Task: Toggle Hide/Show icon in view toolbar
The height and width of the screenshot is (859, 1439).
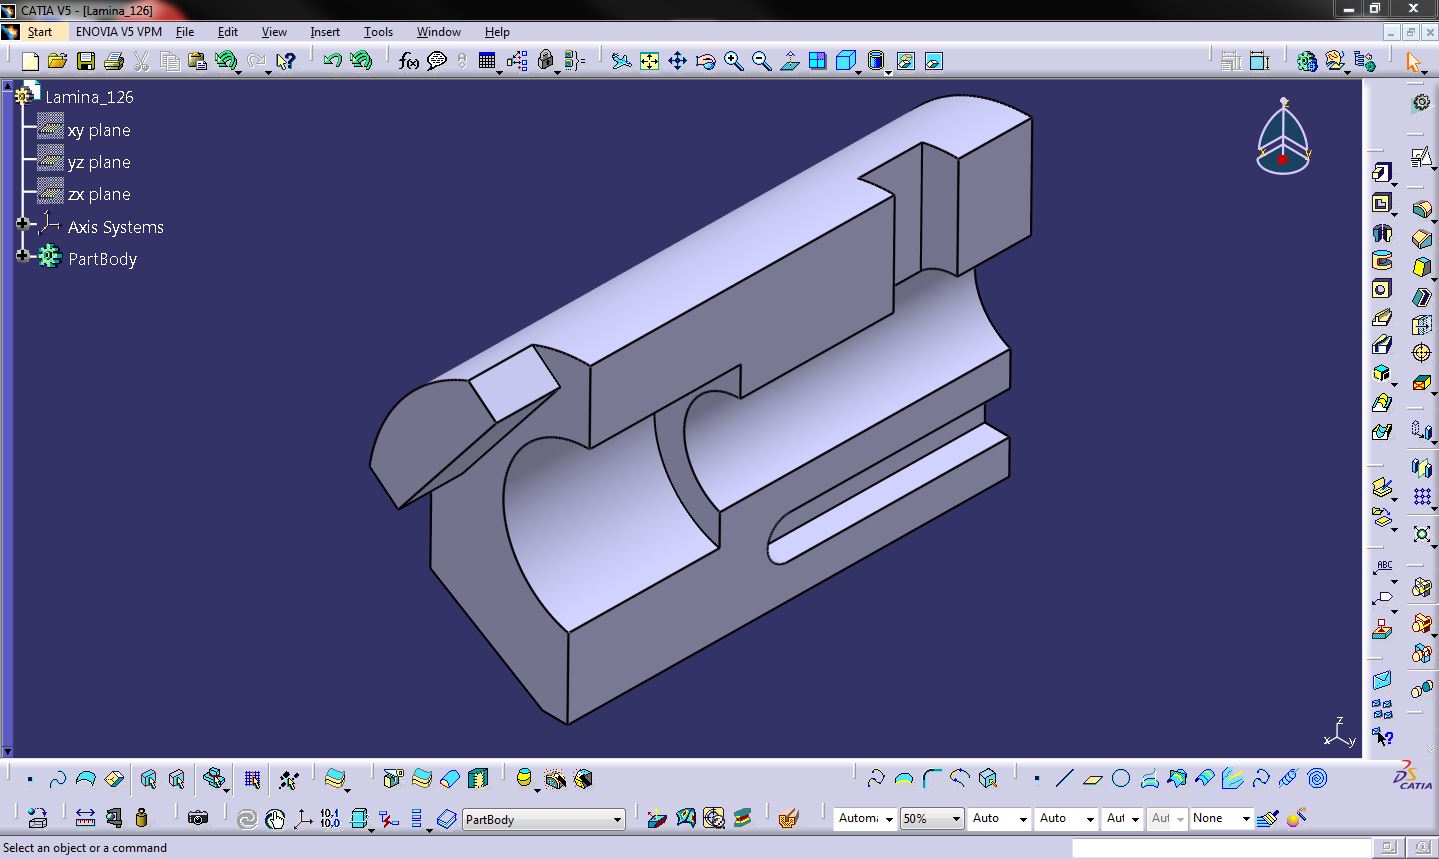Action: click(905, 61)
